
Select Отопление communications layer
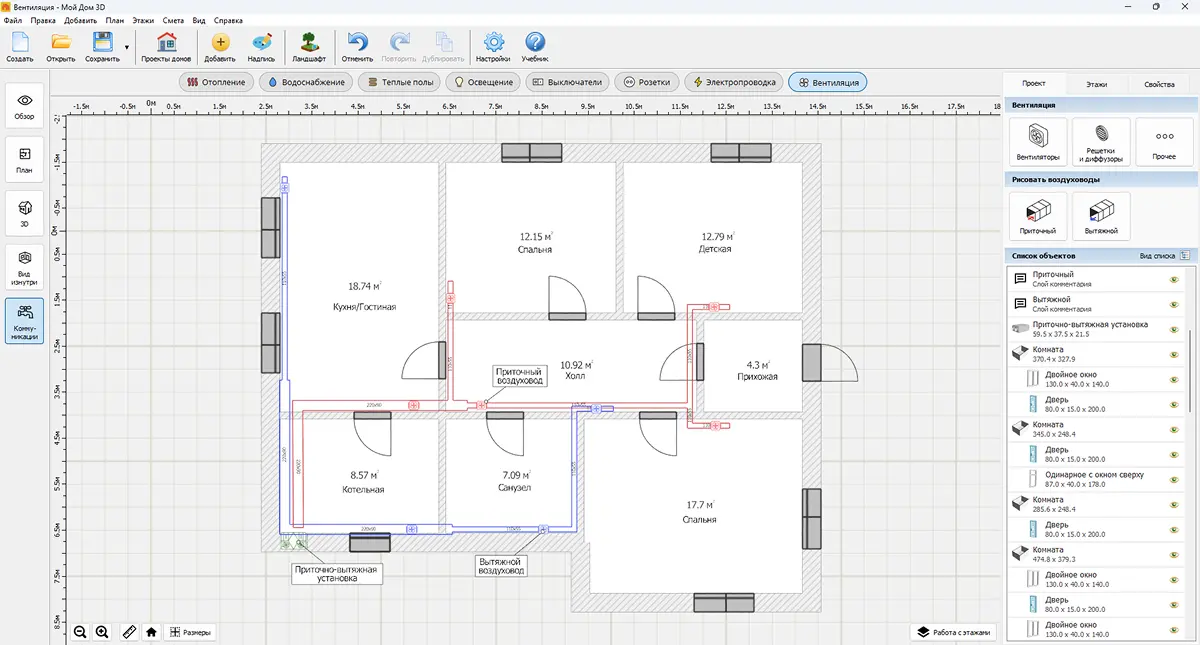pos(216,82)
